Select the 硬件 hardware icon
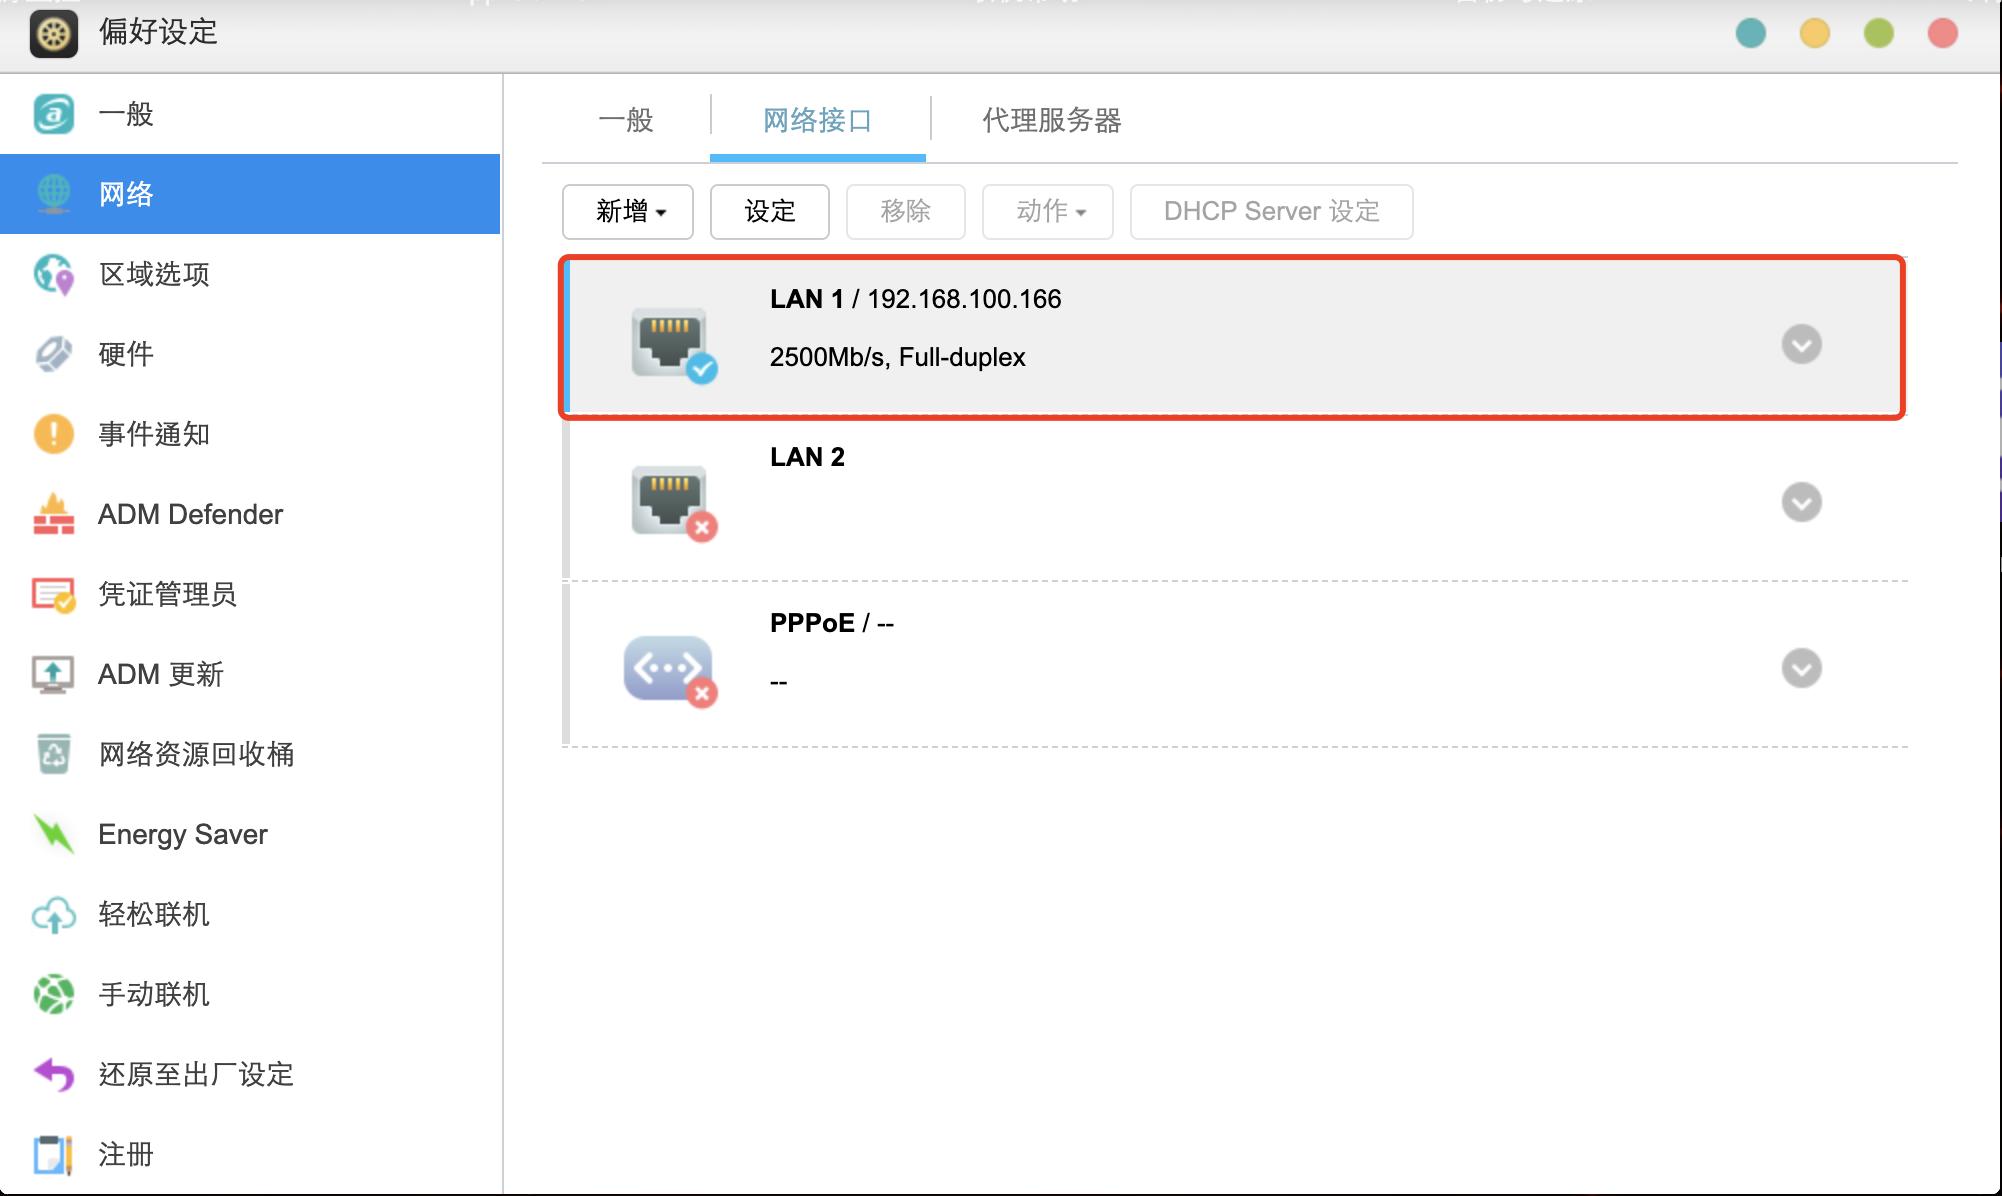2002x1196 pixels. pyautogui.click(x=53, y=354)
